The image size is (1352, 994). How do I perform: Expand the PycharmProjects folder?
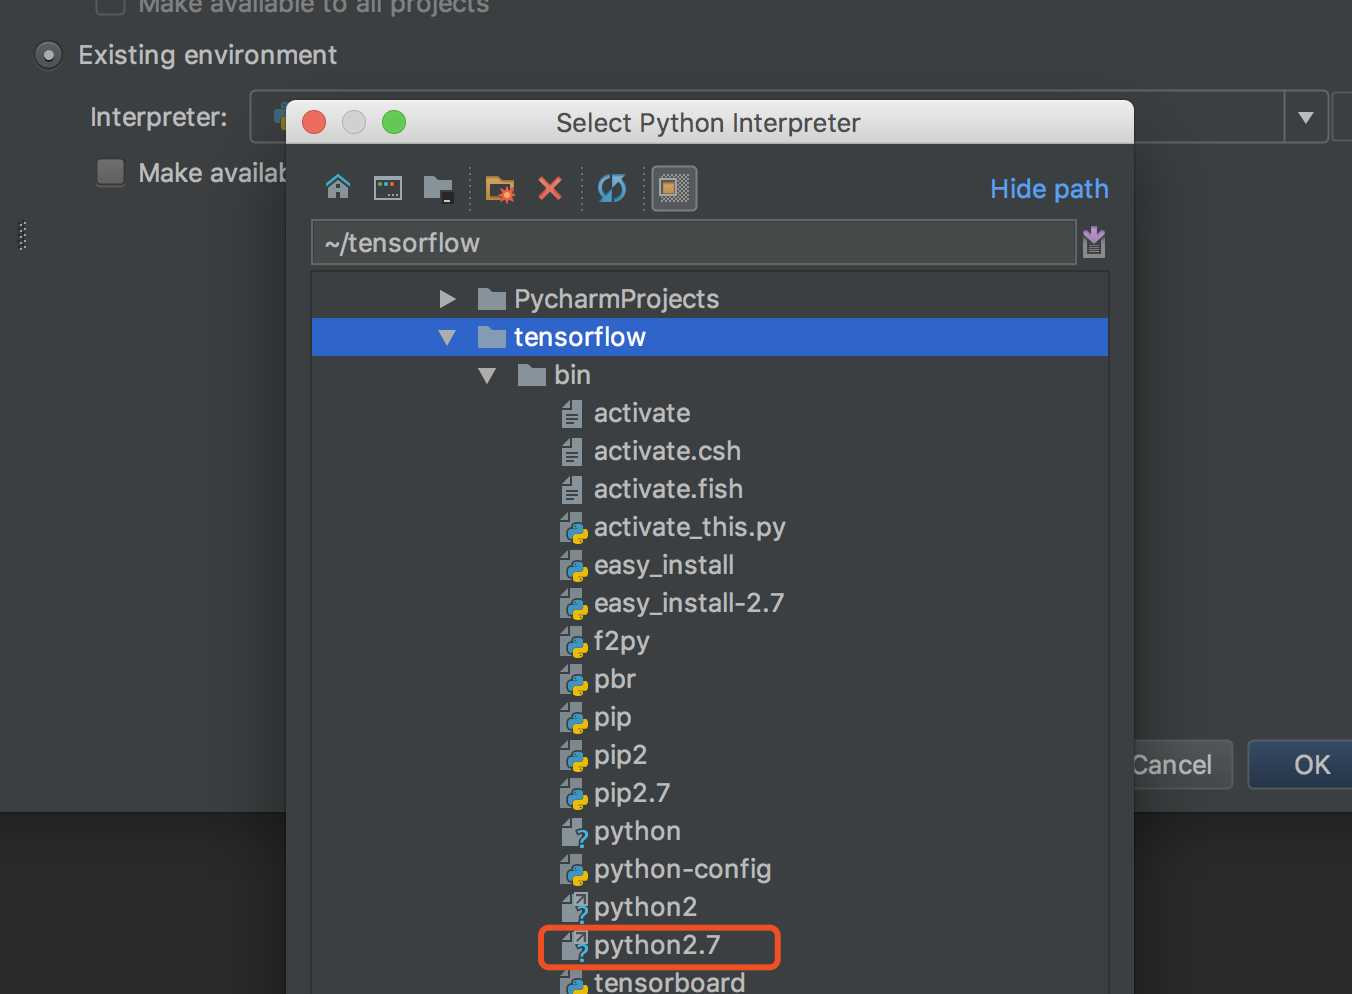coord(447,298)
